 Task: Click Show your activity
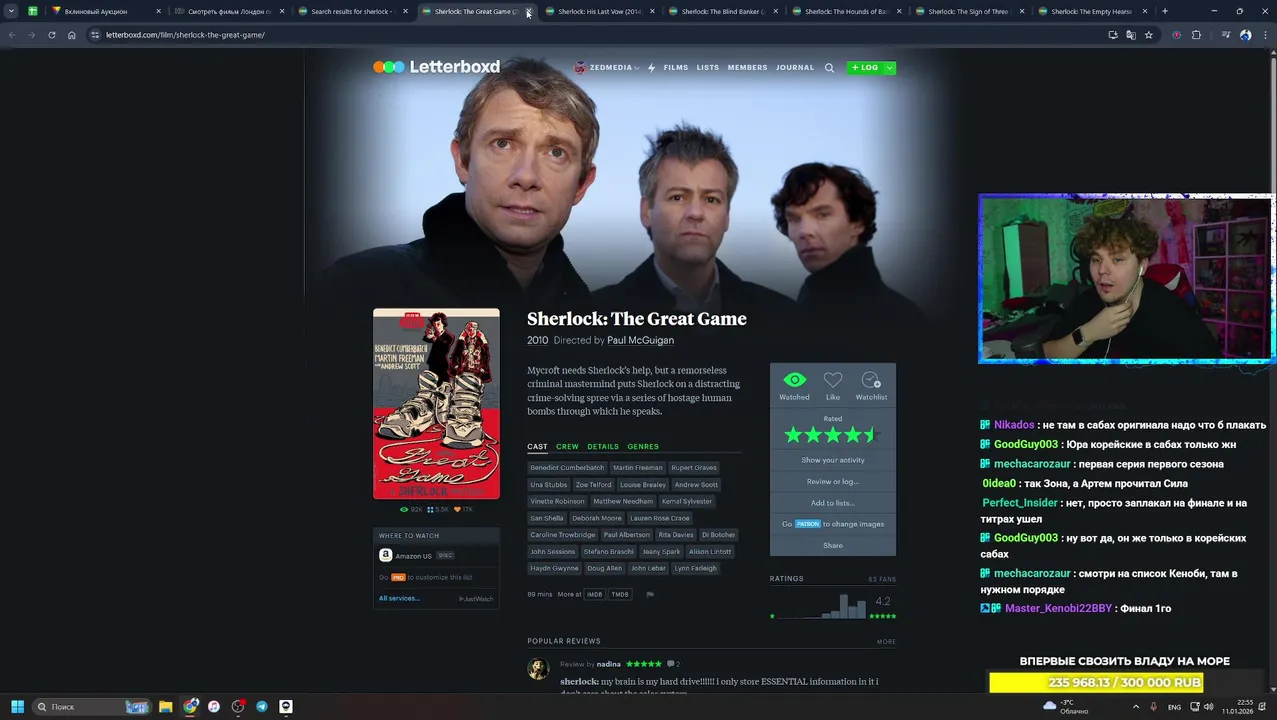(833, 460)
